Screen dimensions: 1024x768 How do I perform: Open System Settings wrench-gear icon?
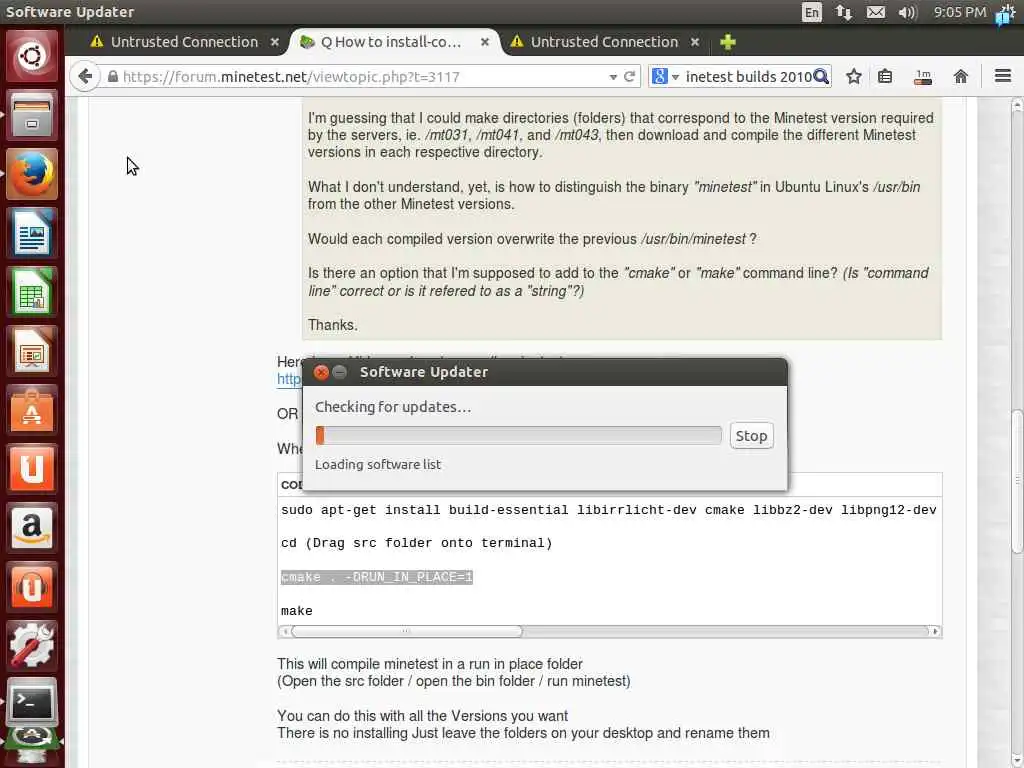(31, 645)
